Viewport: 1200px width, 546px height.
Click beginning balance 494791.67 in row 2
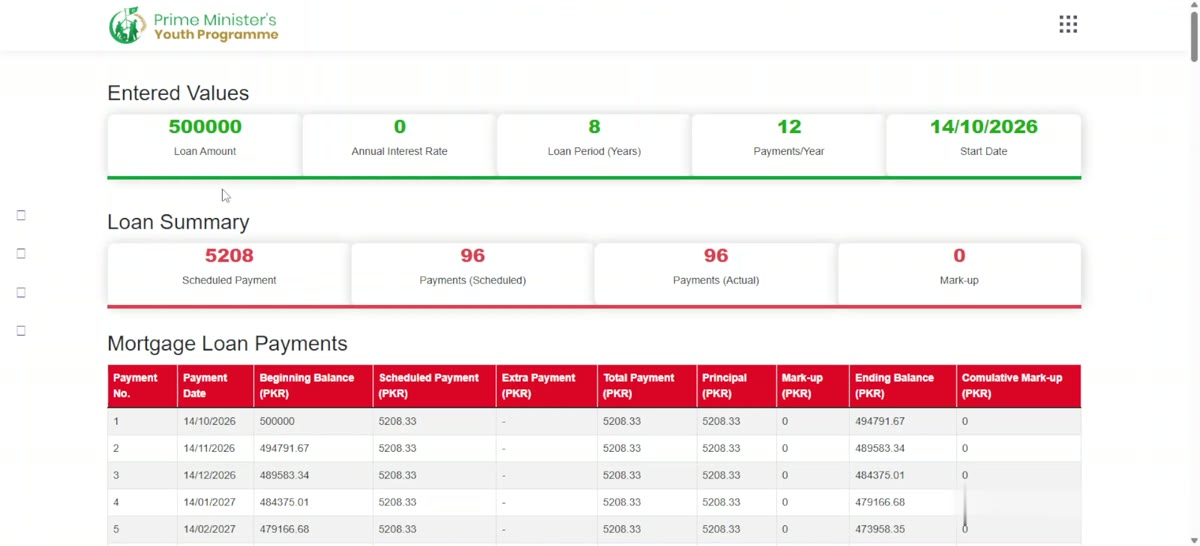[x=284, y=449]
